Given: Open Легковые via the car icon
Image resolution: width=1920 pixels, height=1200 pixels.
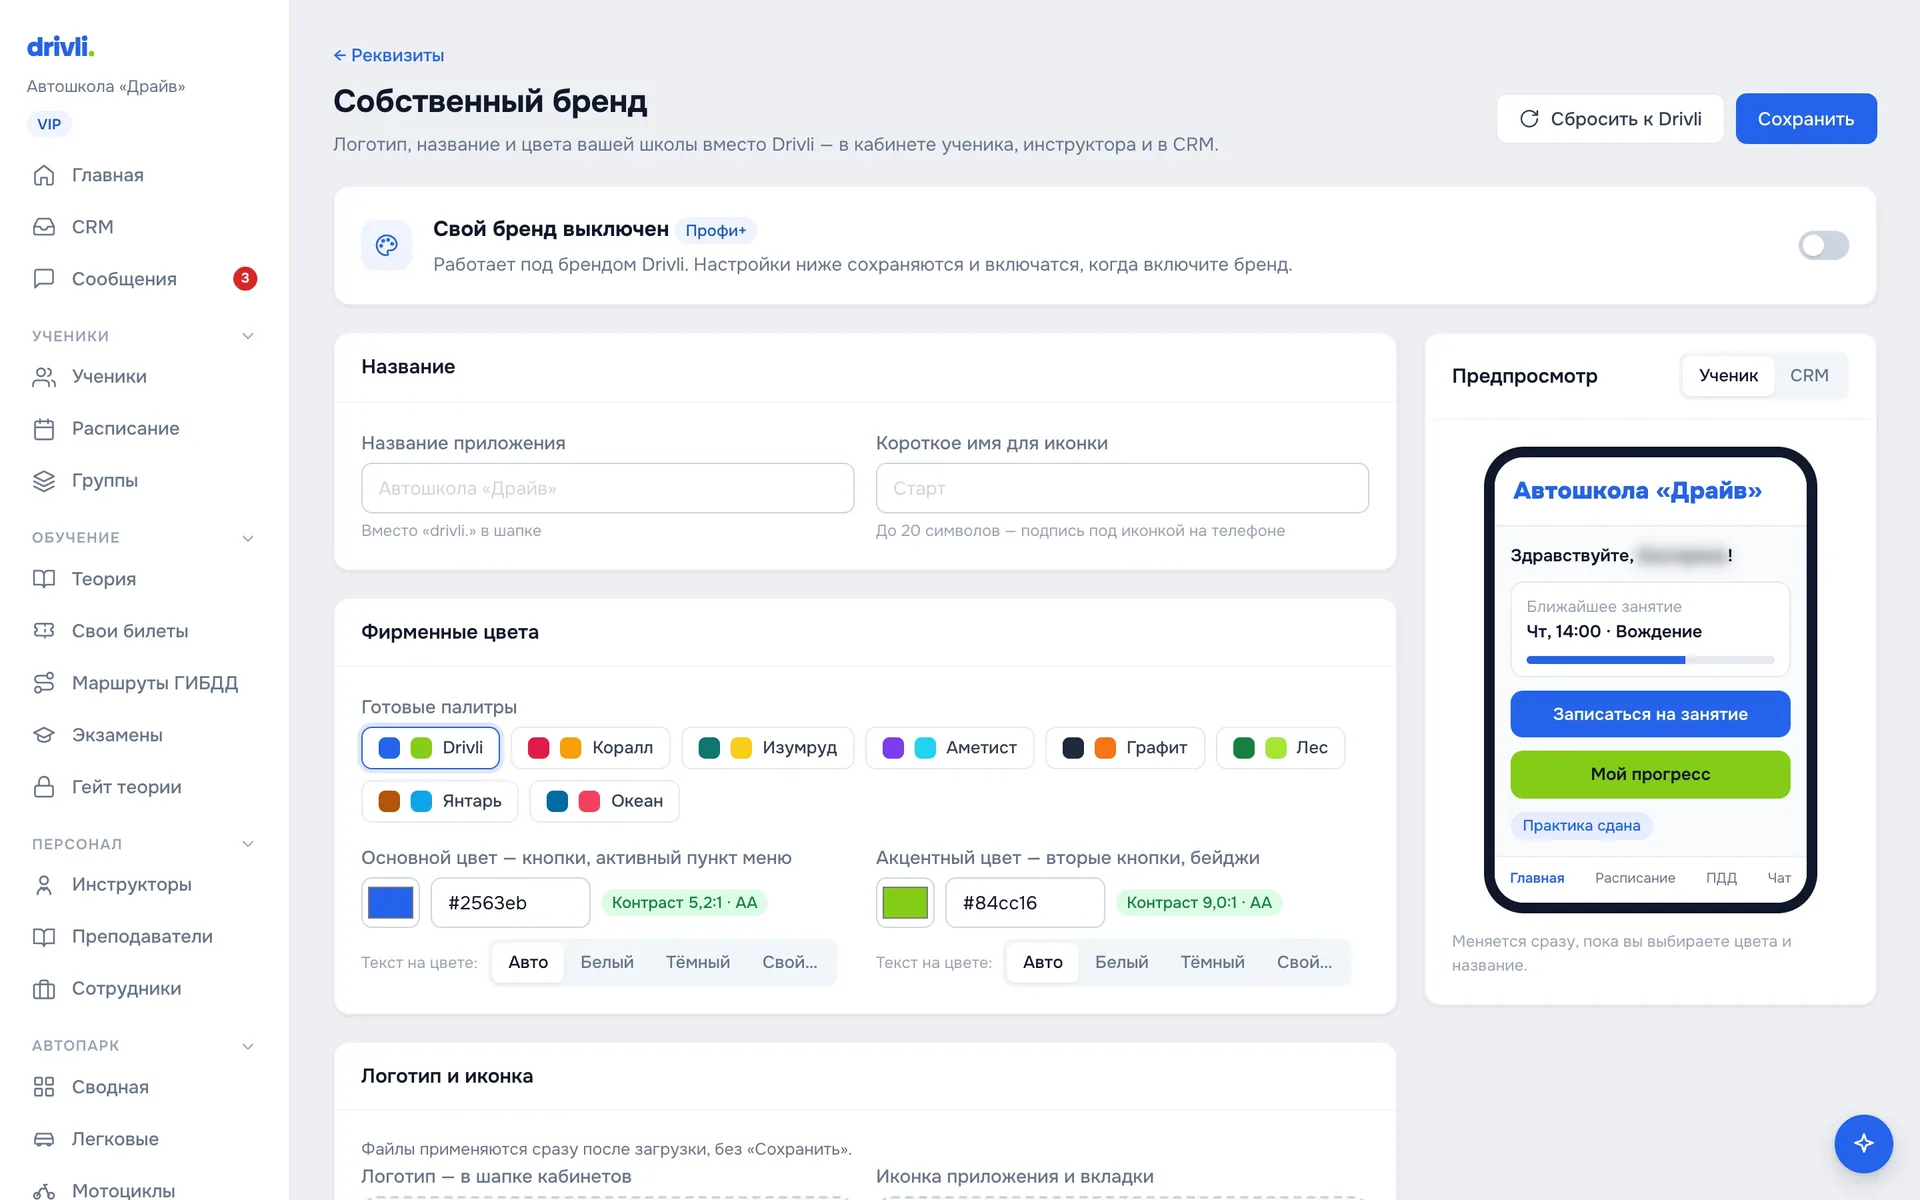Looking at the screenshot, I should [x=44, y=1139].
